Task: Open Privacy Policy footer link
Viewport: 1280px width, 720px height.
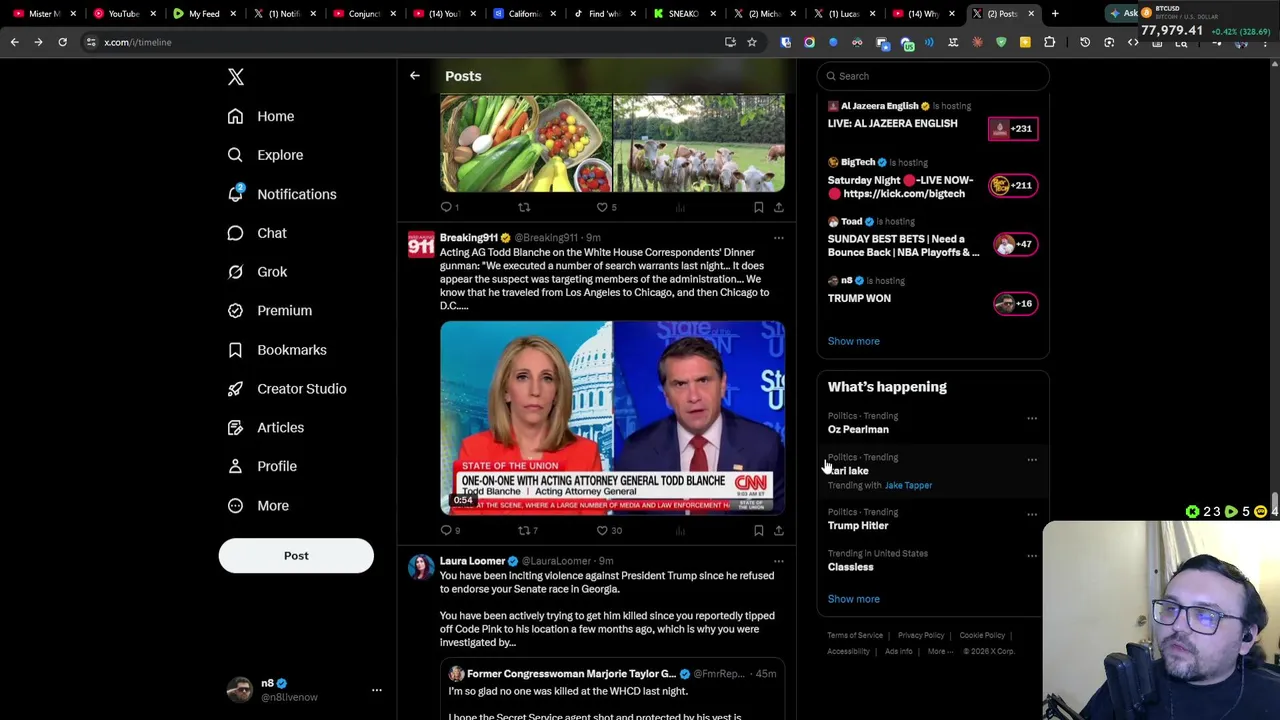Action: [x=921, y=636]
